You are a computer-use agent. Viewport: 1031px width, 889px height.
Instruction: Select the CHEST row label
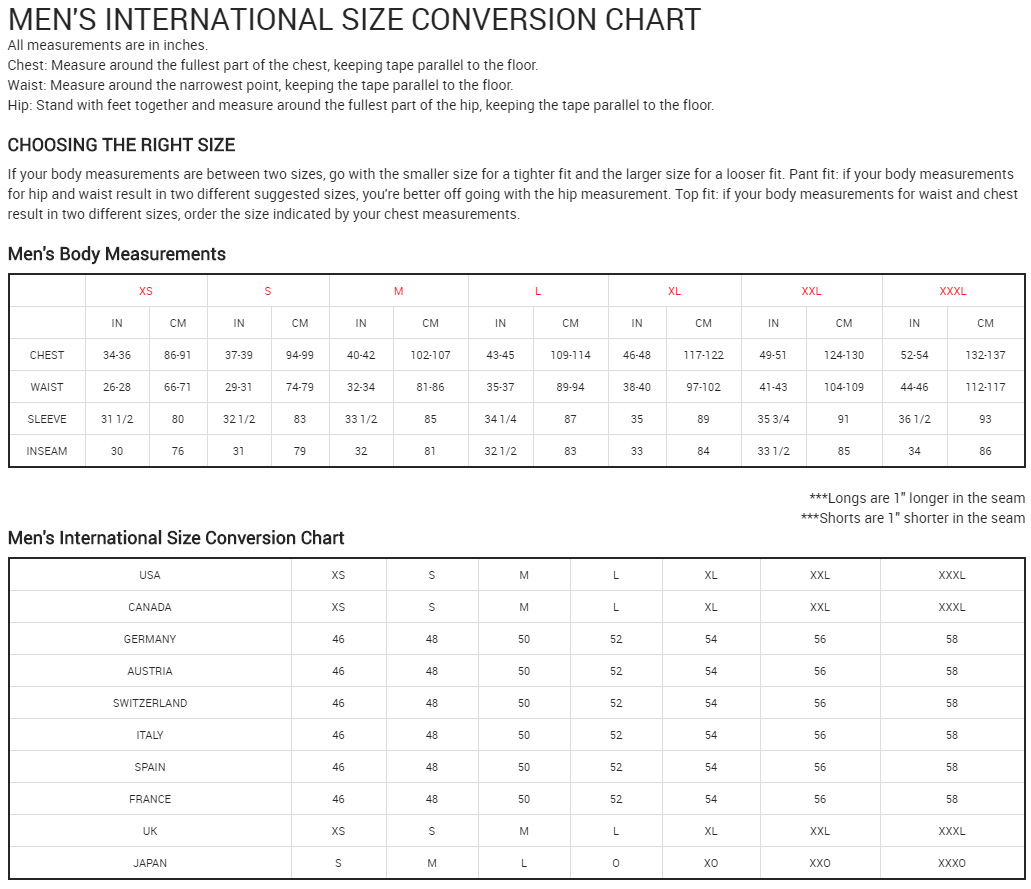(47, 355)
